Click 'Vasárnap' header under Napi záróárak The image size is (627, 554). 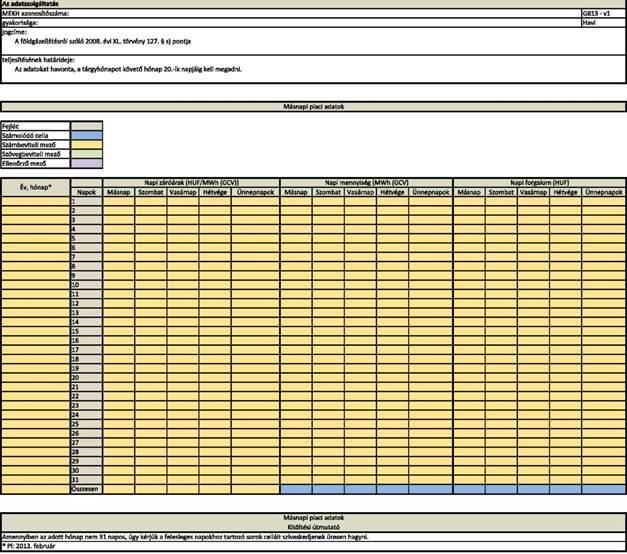[183, 192]
